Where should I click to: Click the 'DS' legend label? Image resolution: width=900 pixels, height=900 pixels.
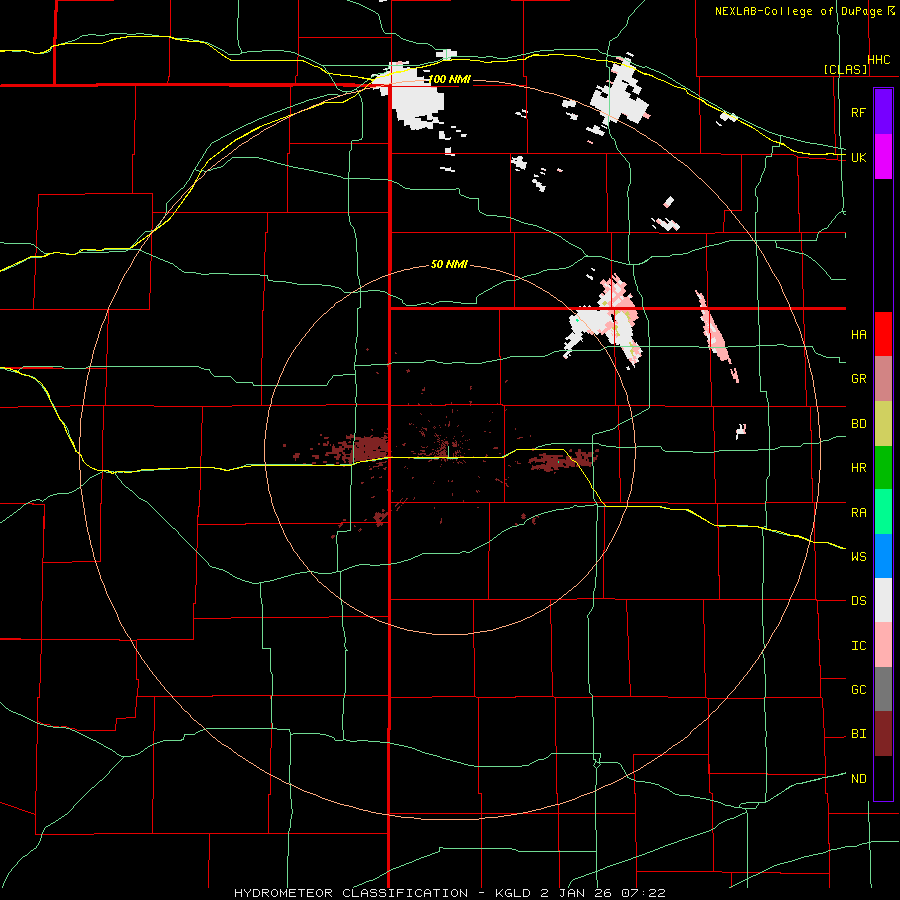858,601
